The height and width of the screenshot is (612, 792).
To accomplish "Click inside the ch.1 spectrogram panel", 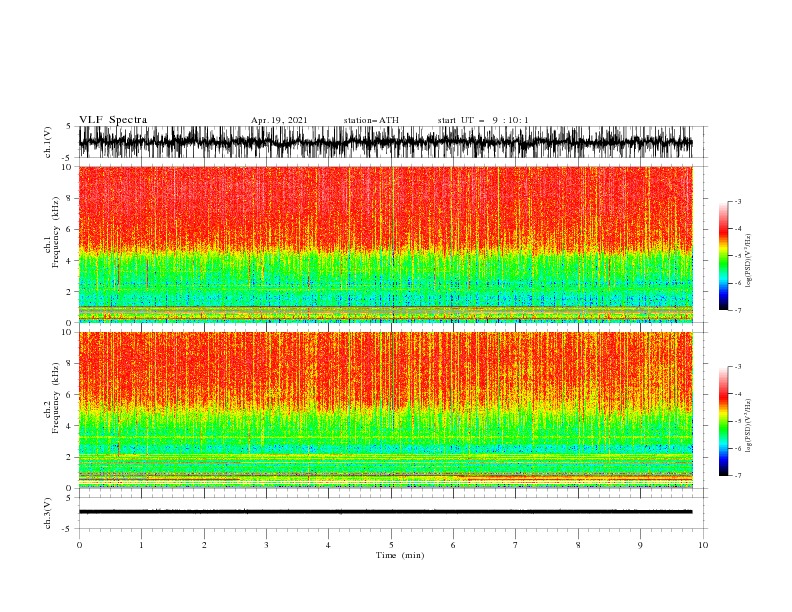I will [x=385, y=244].
